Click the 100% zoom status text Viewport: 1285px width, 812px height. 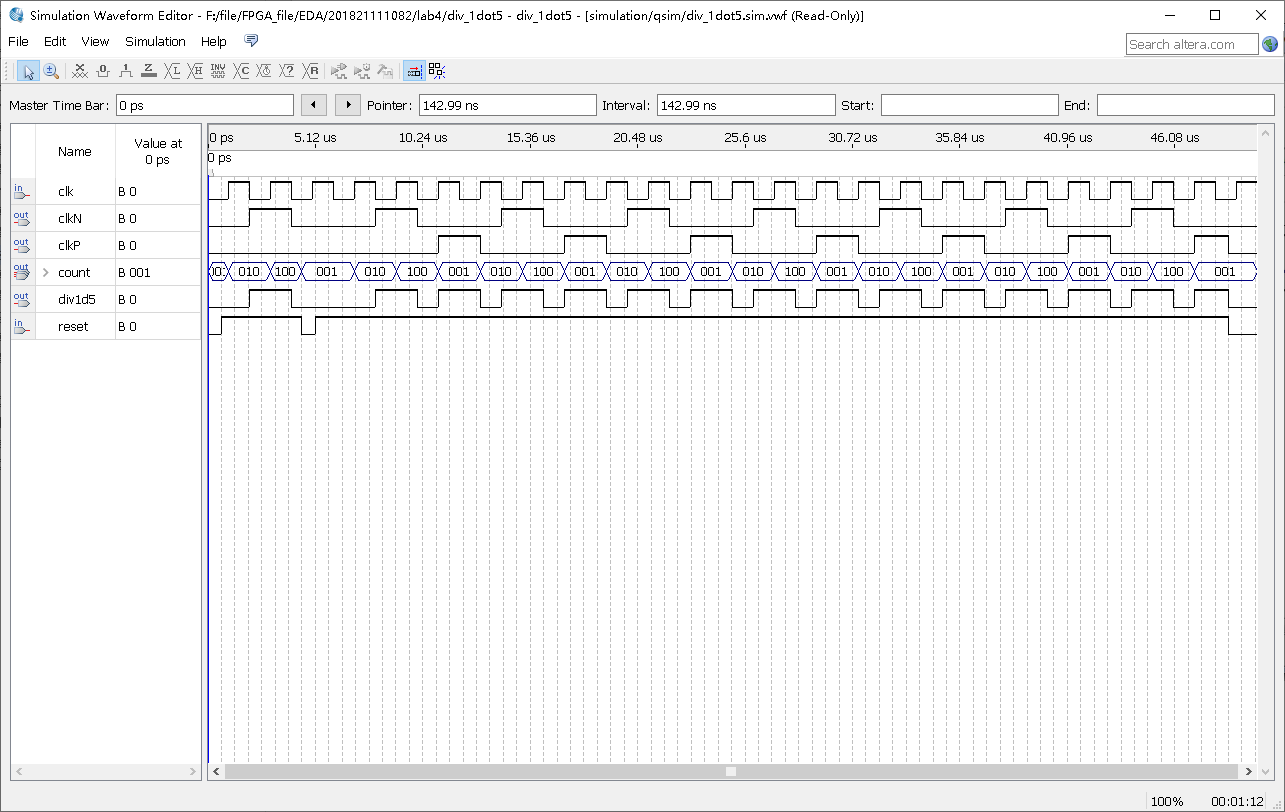pos(1167,801)
